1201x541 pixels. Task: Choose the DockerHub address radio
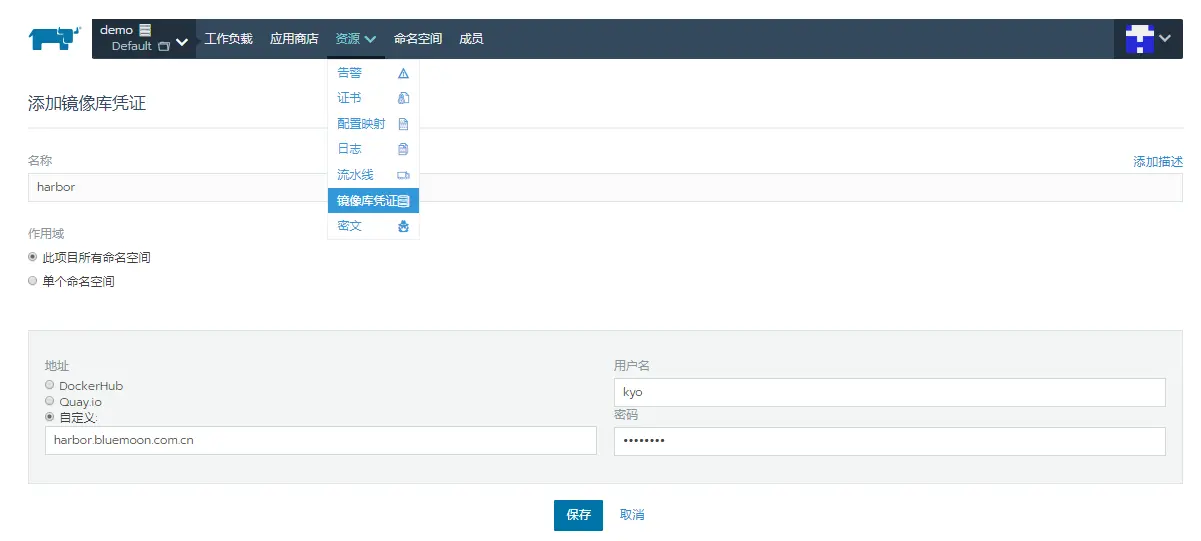(50, 385)
